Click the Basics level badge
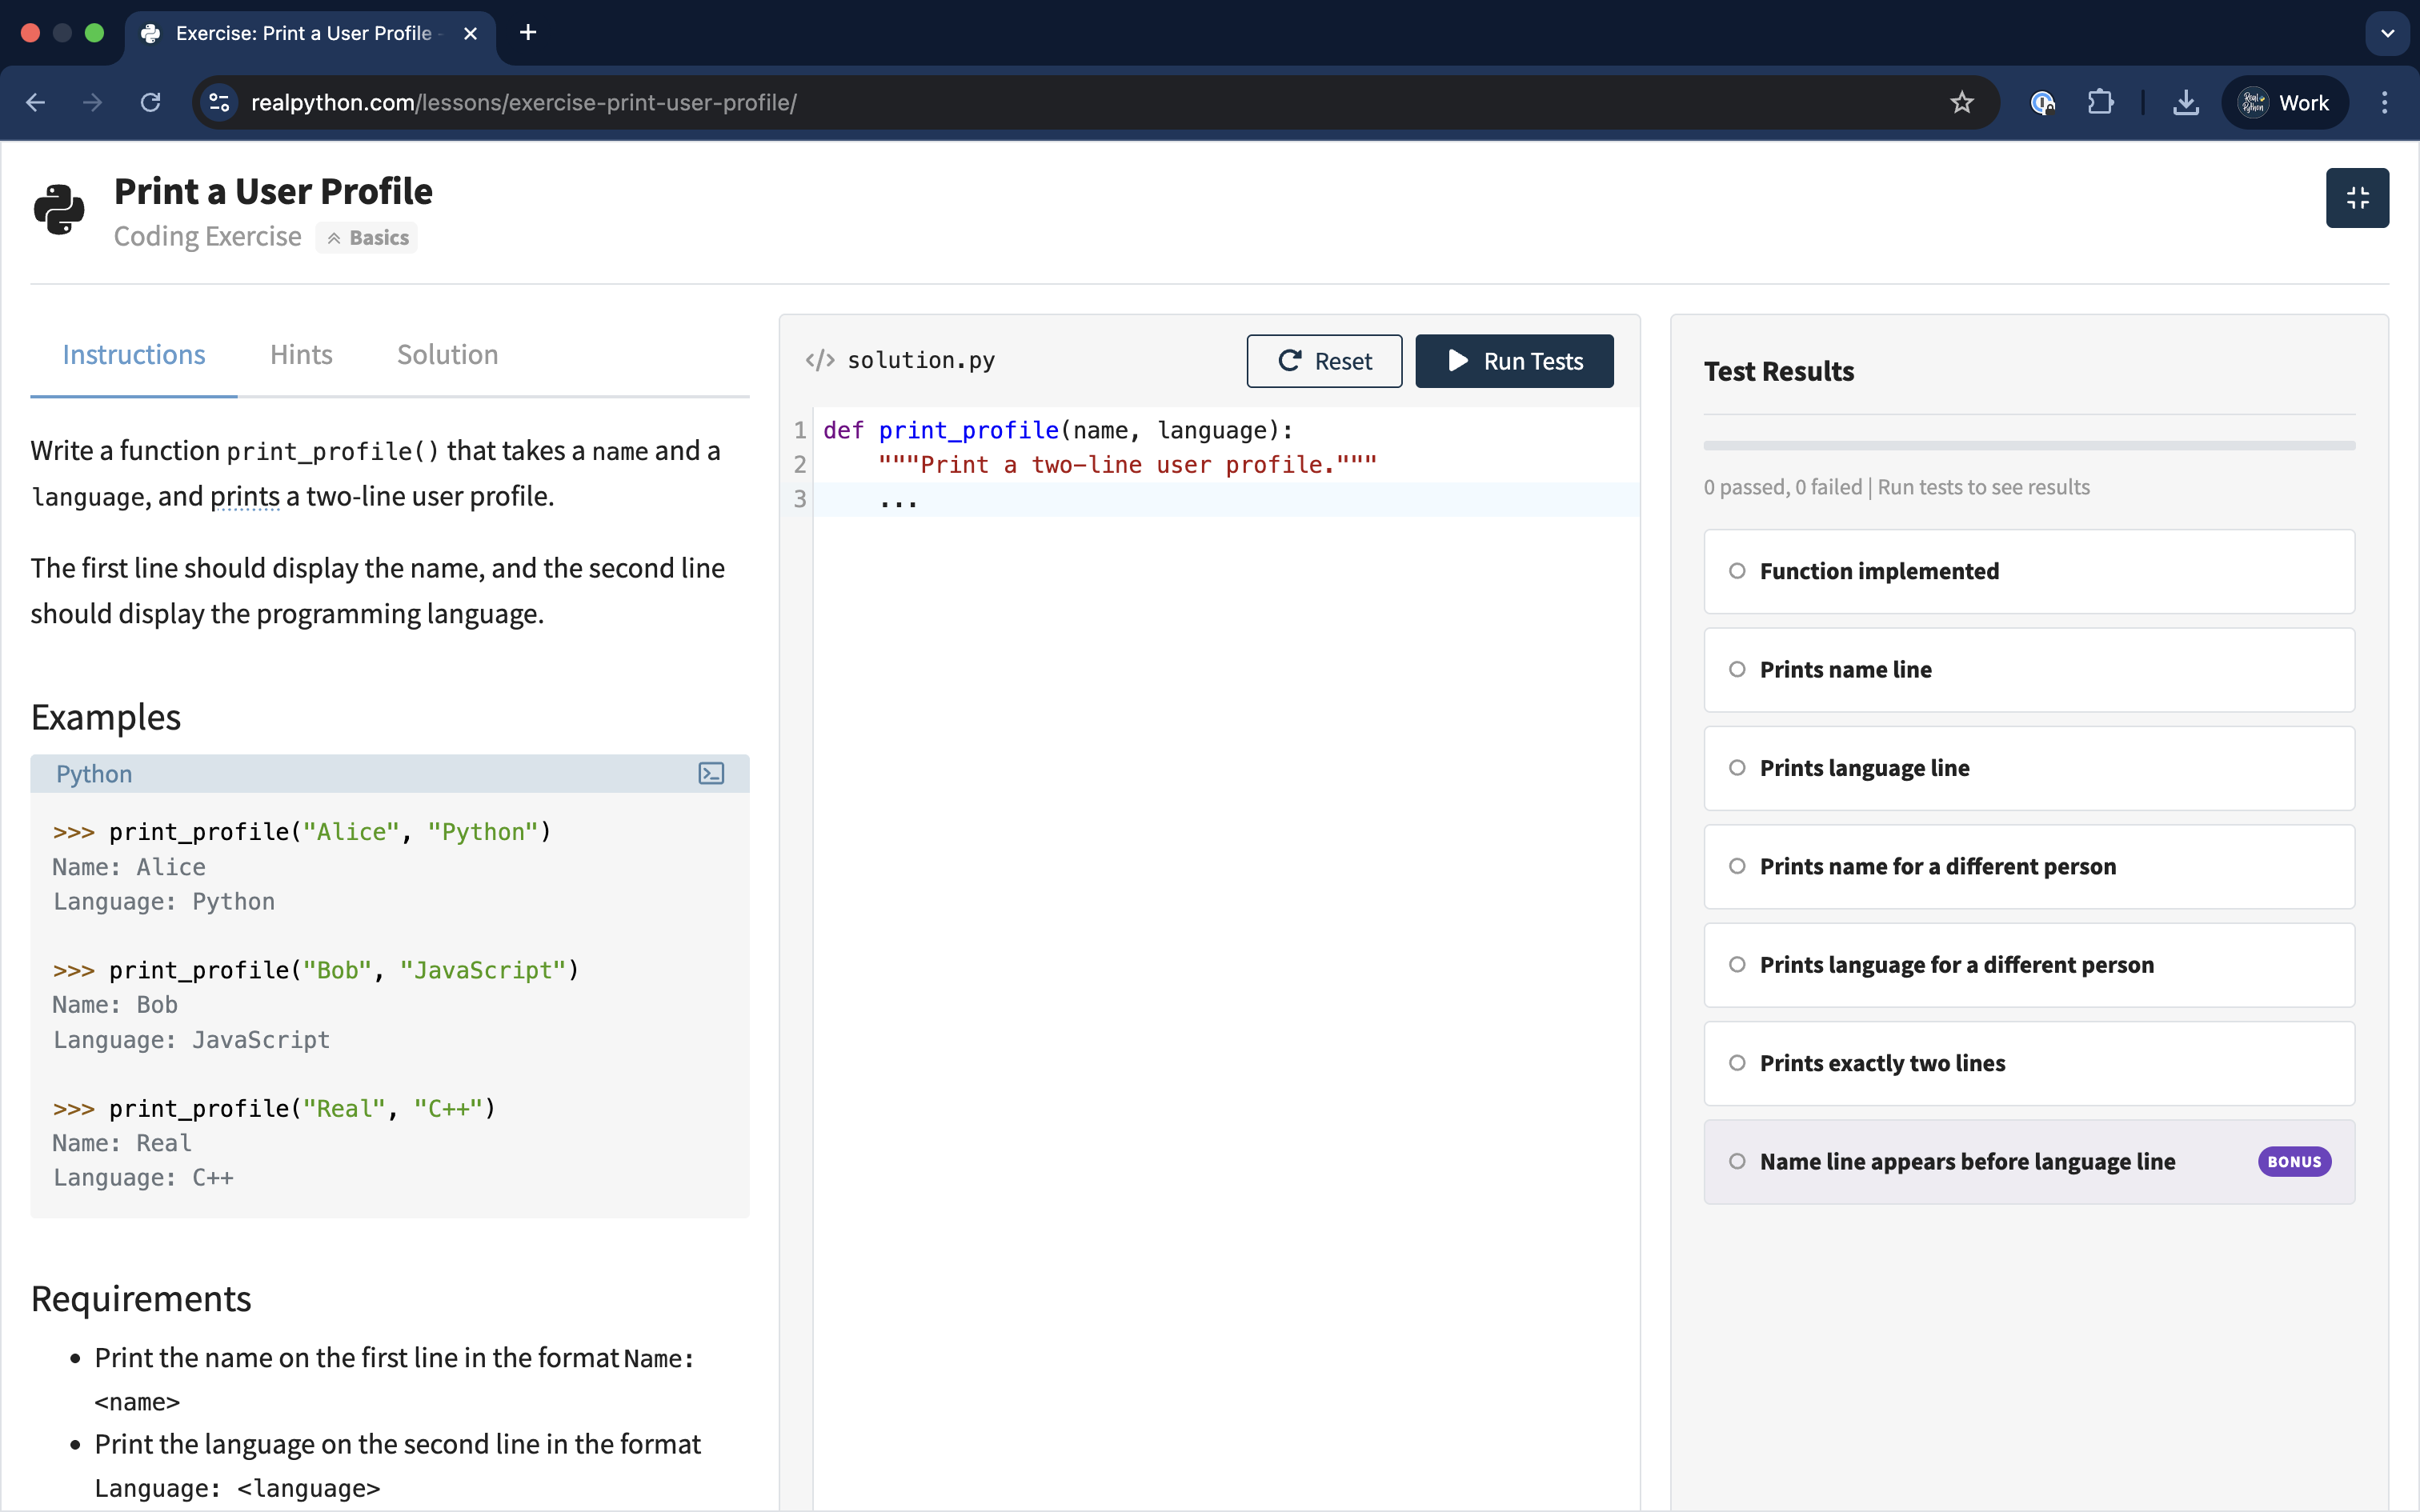 tap(367, 238)
